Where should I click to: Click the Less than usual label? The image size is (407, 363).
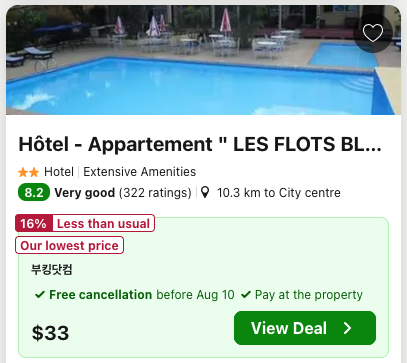103,223
